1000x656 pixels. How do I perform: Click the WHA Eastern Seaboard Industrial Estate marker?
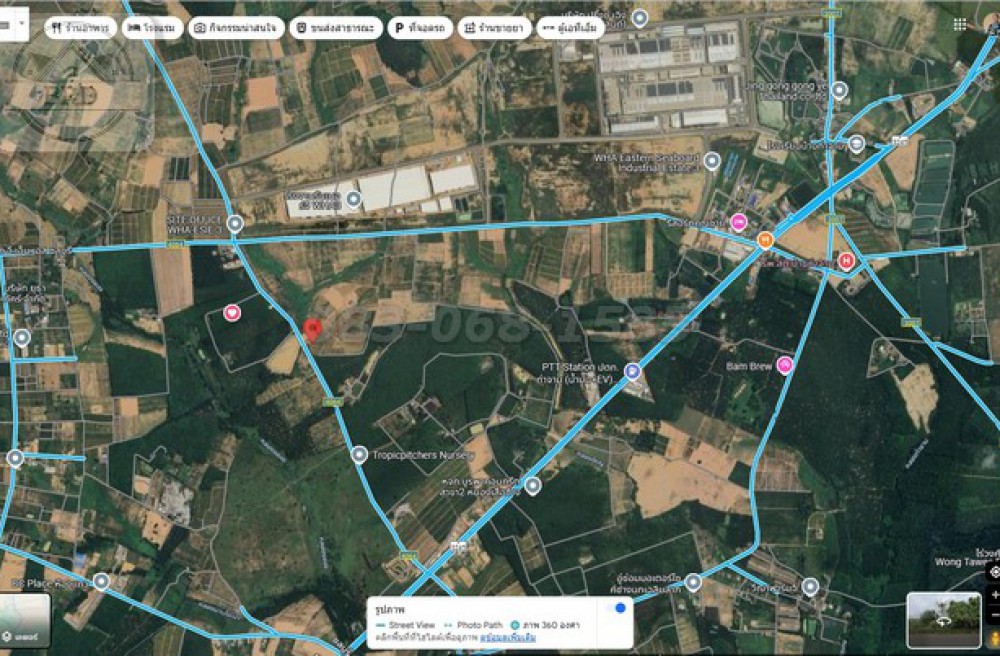click(x=712, y=161)
